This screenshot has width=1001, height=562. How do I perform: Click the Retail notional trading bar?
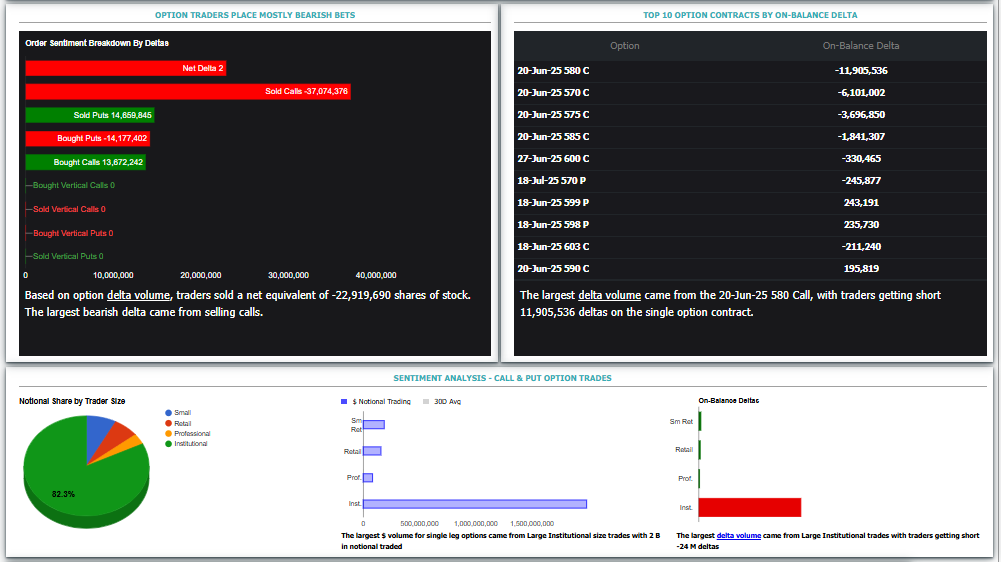click(x=372, y=451)
